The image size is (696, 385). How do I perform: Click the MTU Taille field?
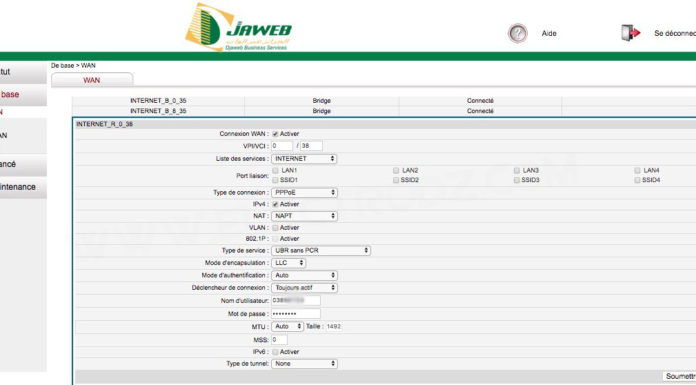pos(334,327)
